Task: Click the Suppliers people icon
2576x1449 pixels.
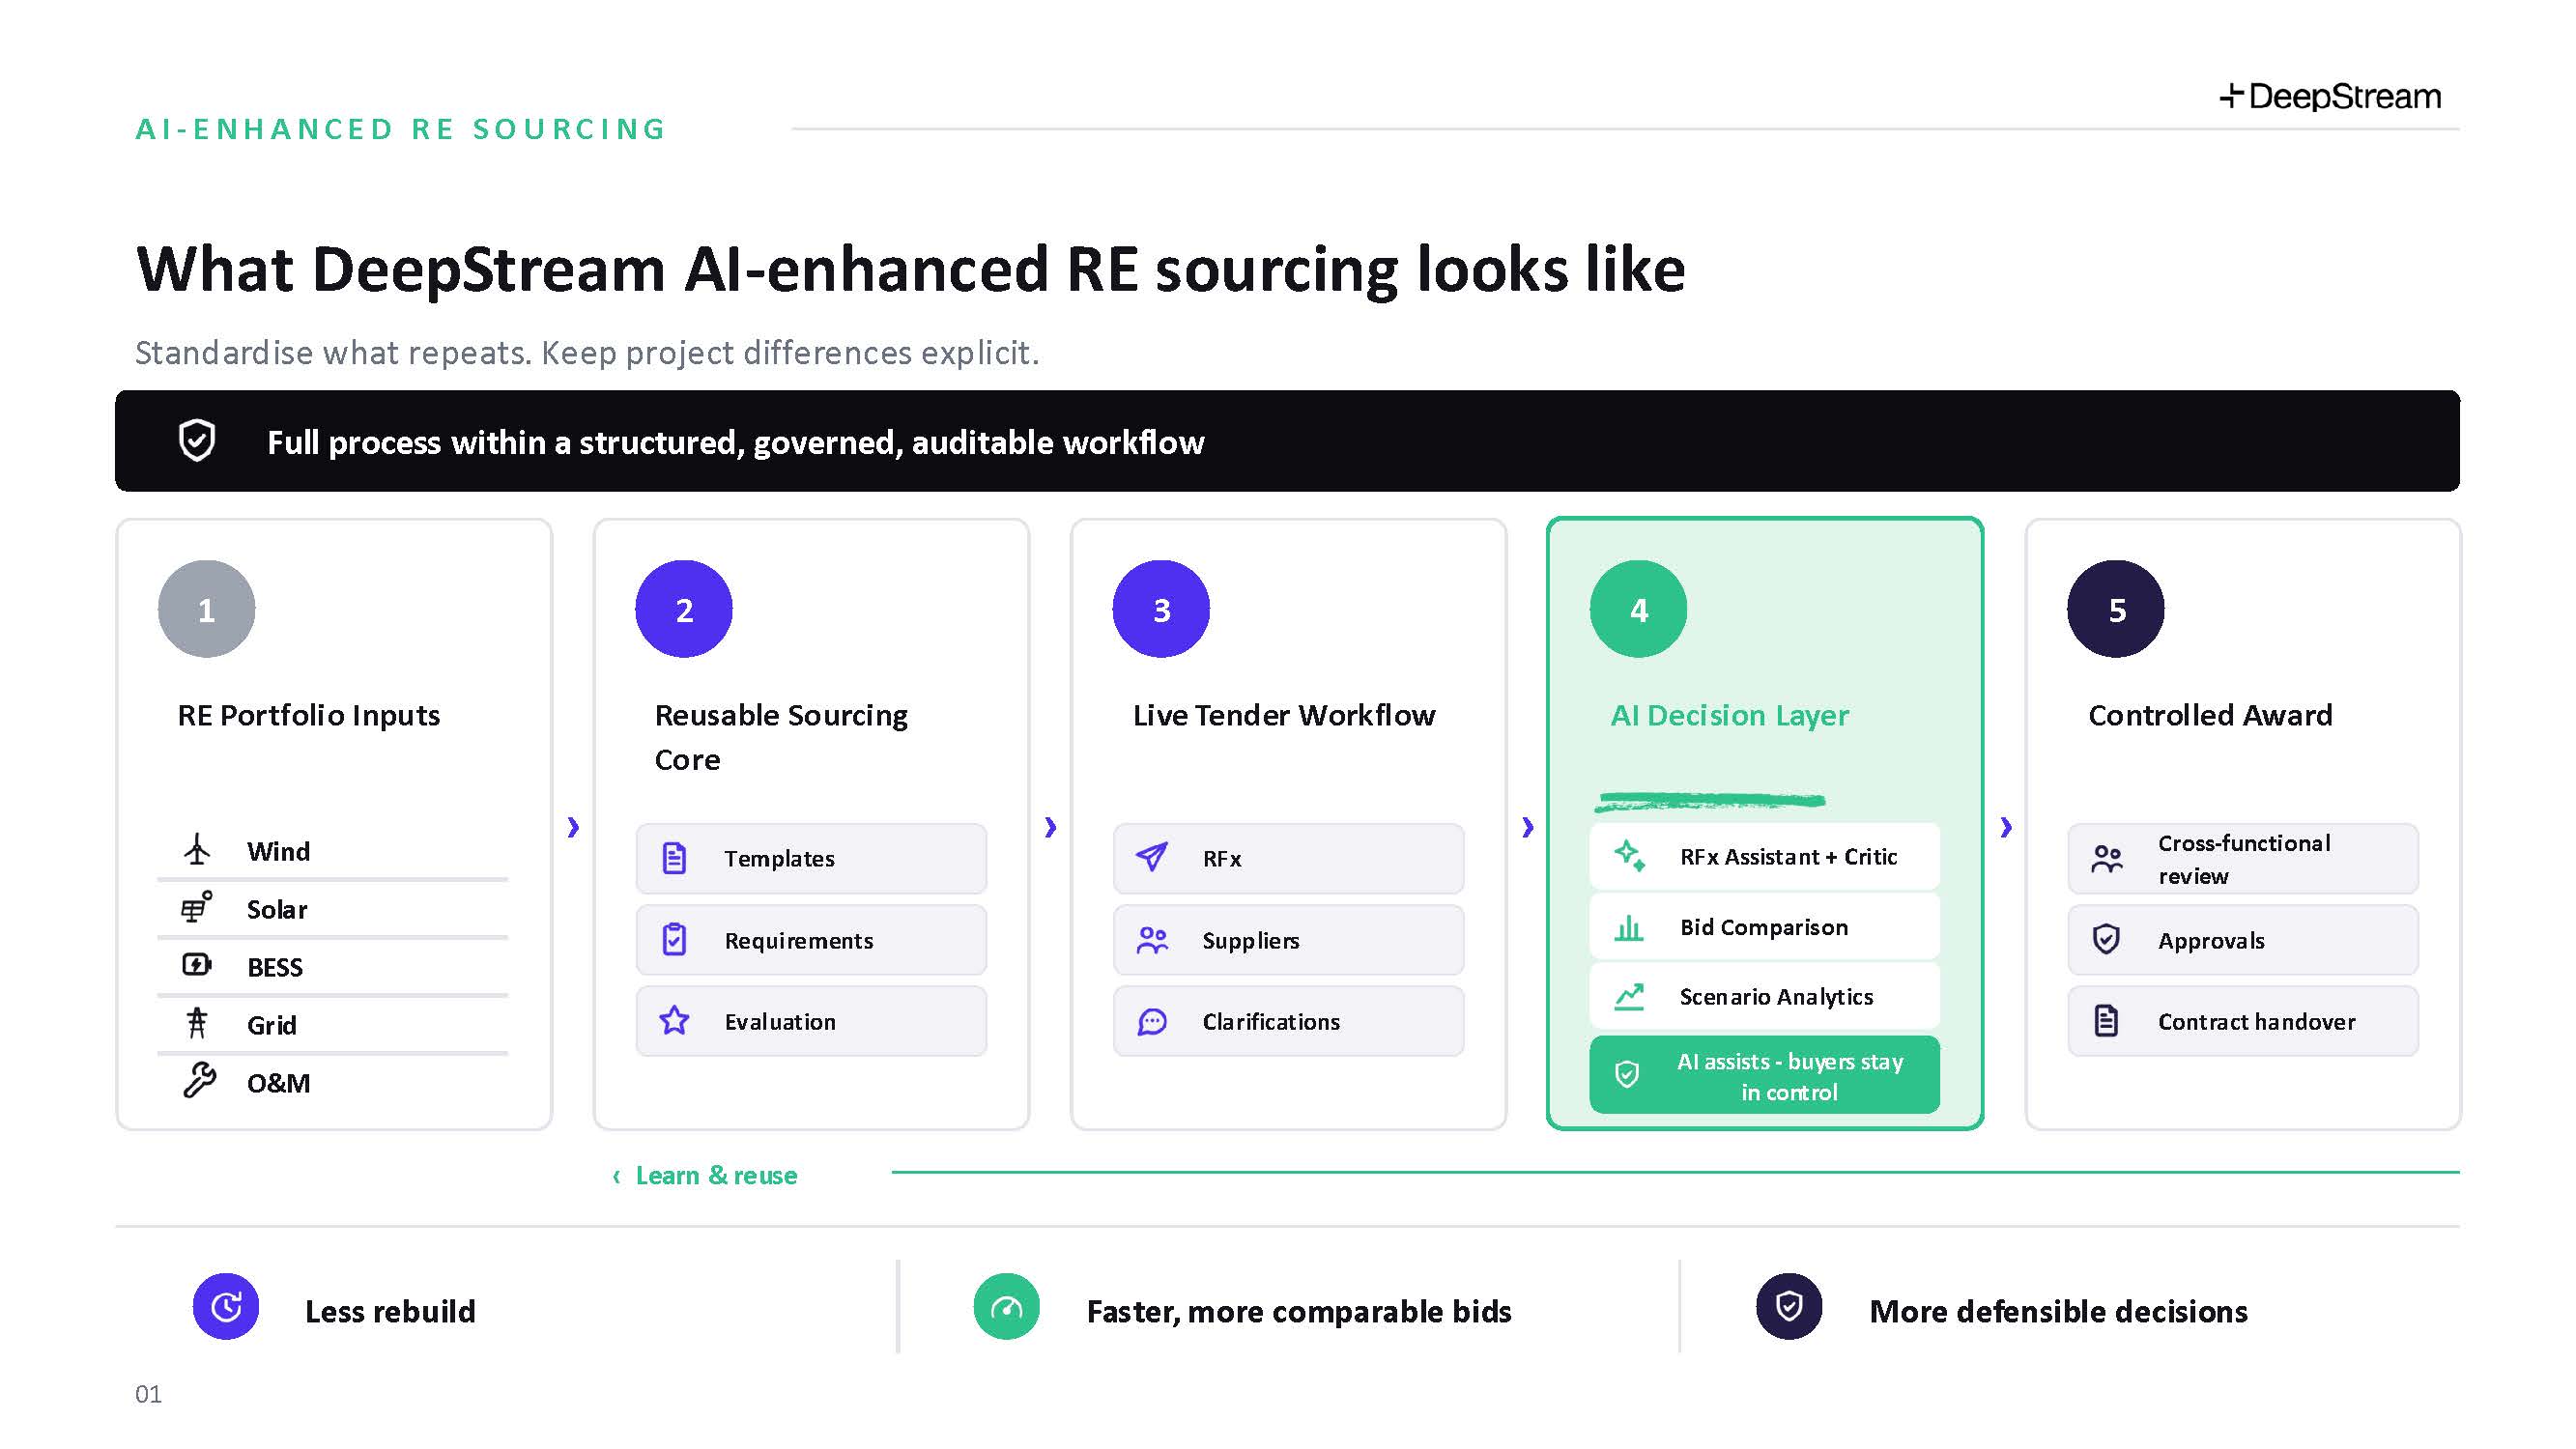Action: 1152,940
